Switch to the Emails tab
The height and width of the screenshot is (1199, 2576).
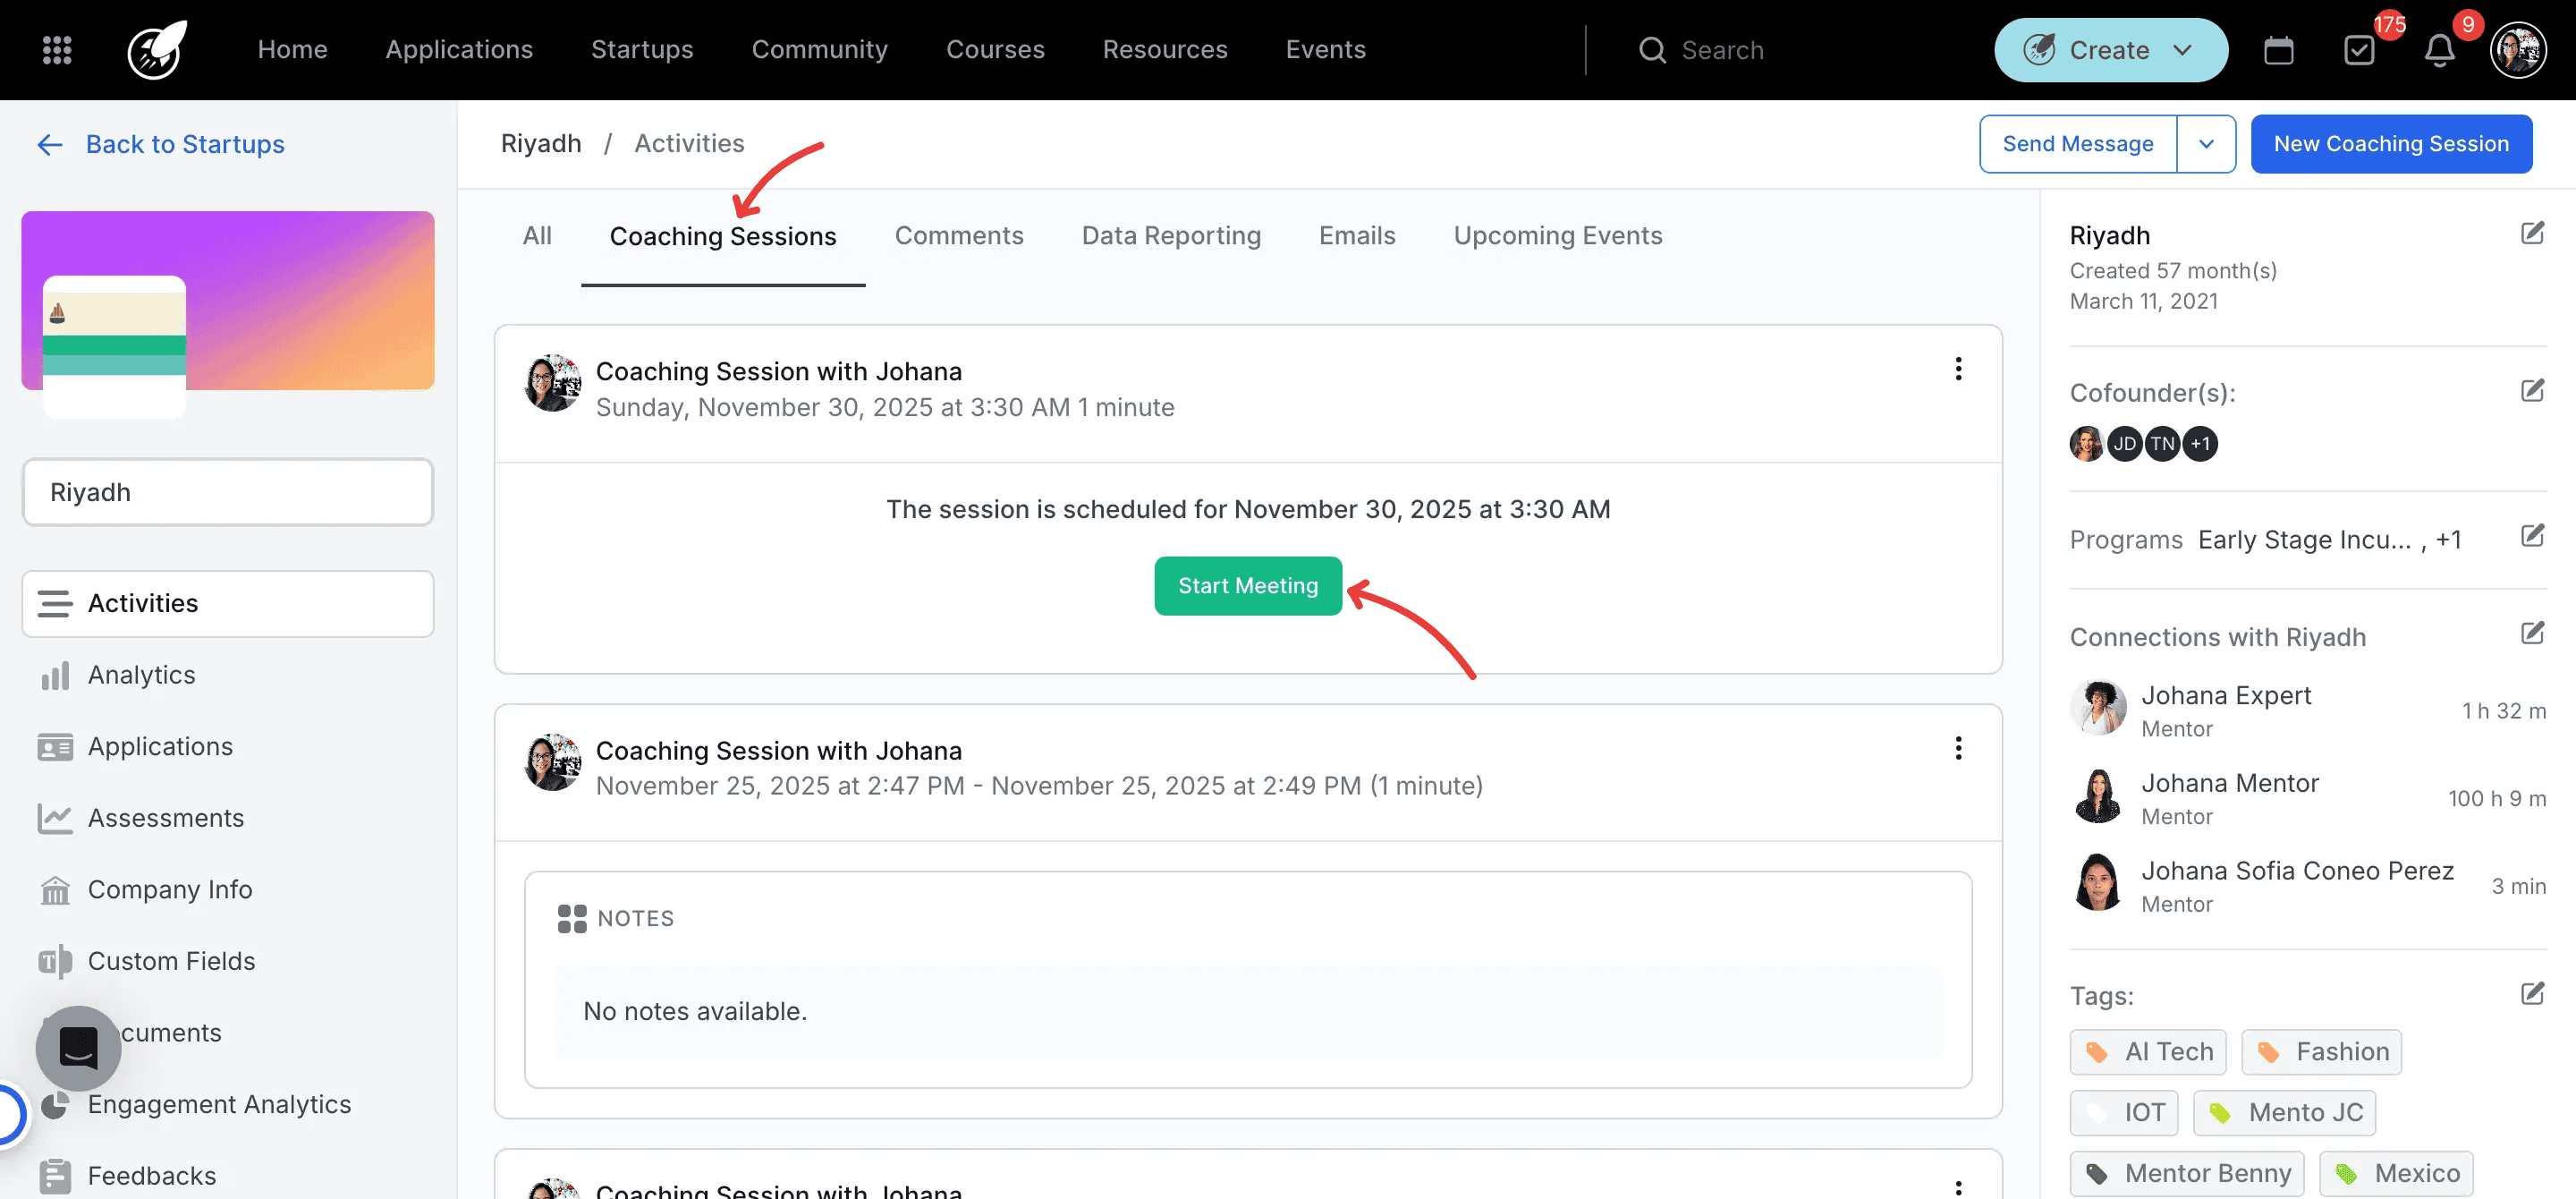(x=1357, y=235)
